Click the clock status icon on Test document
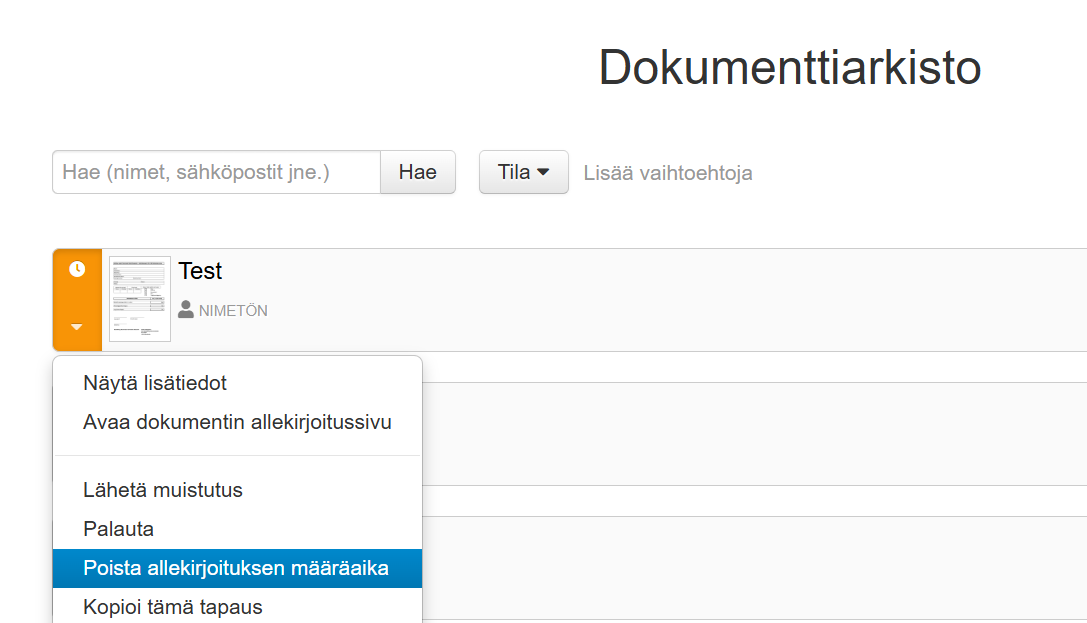1087x623 pixels. coord(77,269)
